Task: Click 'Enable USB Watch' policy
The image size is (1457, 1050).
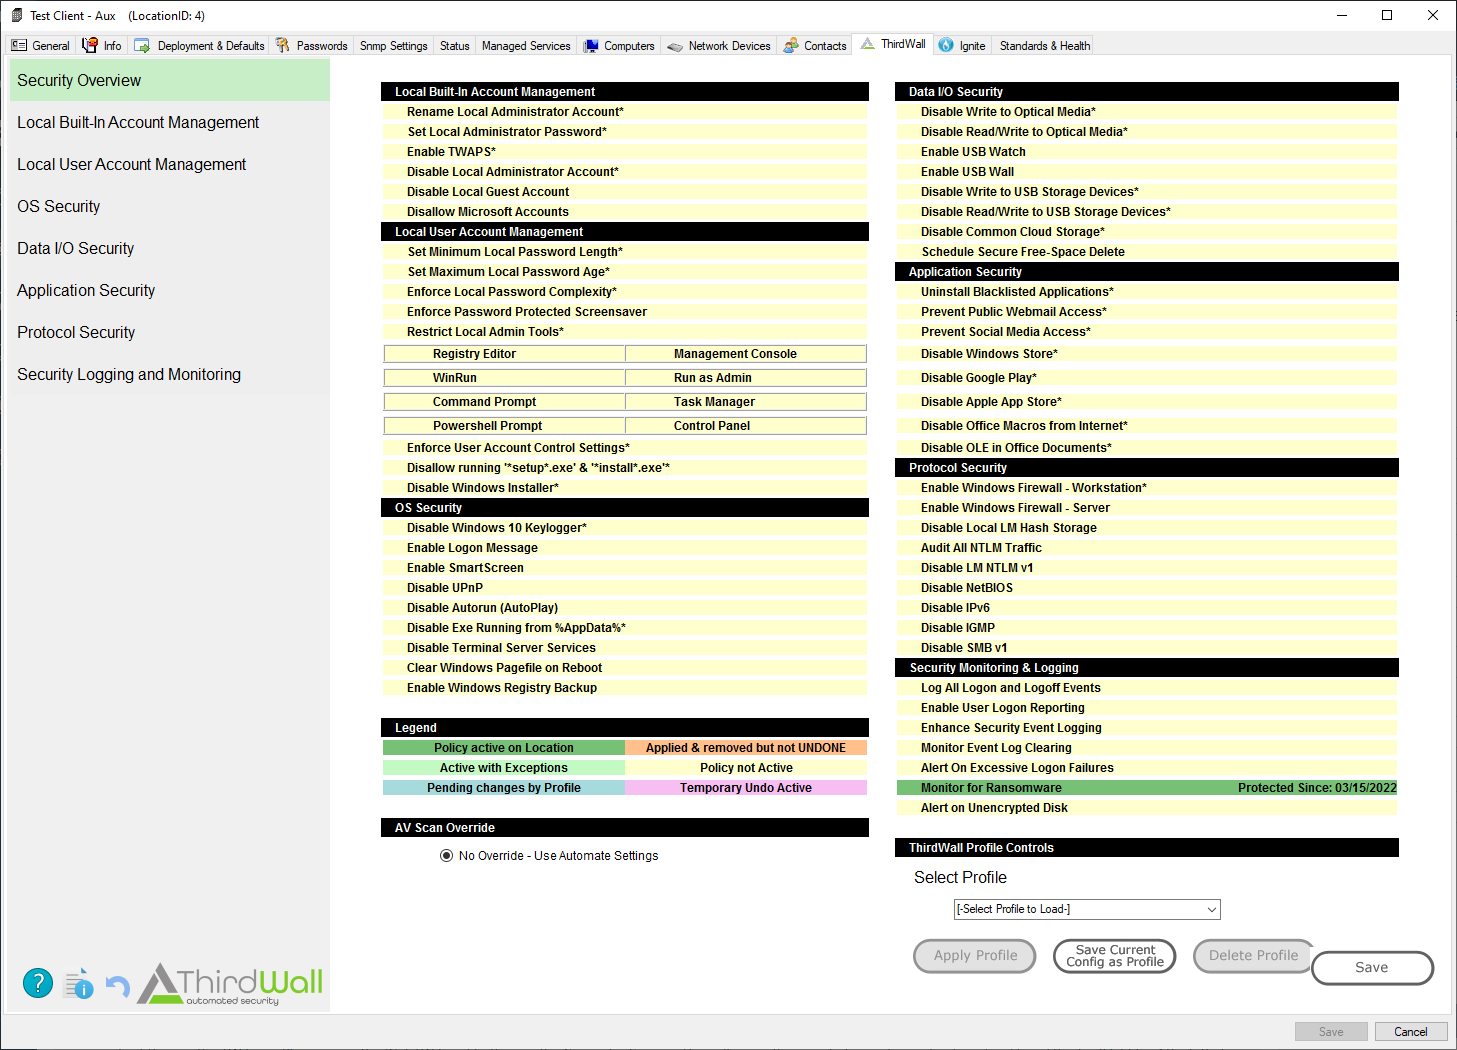Action: (x=1147, y=152)
